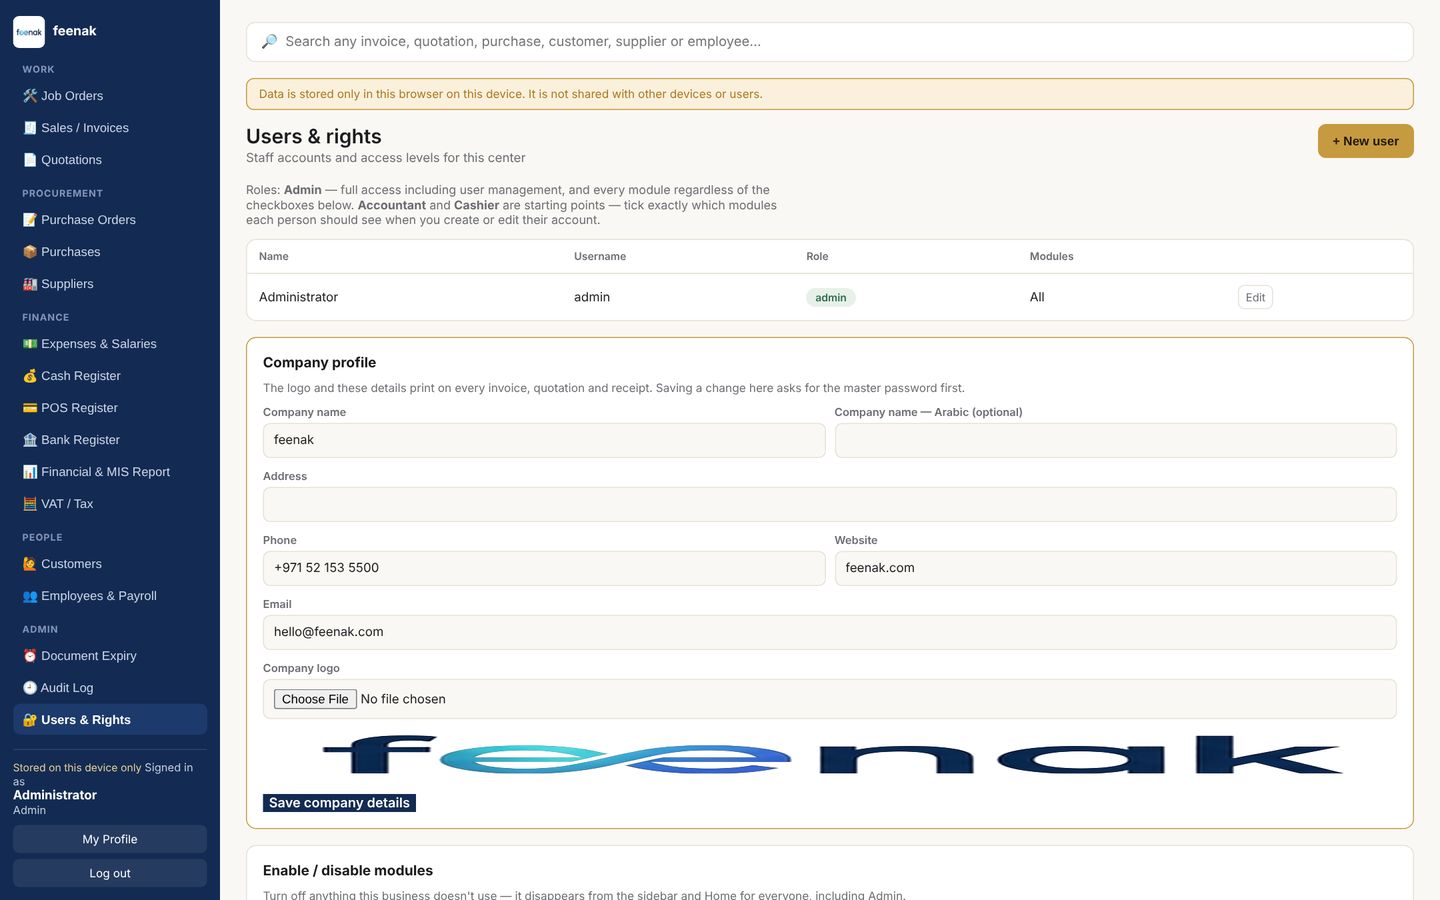Click the Website input field
Image resolution: width=1440 pixels, height=900 pixels.
coord(1115,568)
